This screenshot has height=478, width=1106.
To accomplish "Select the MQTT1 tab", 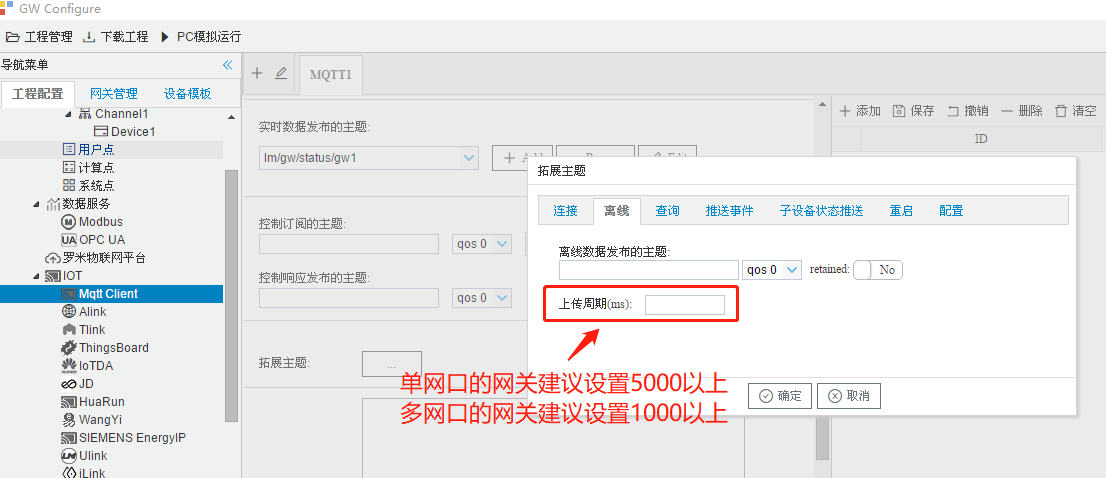I will tap(331, 75).
